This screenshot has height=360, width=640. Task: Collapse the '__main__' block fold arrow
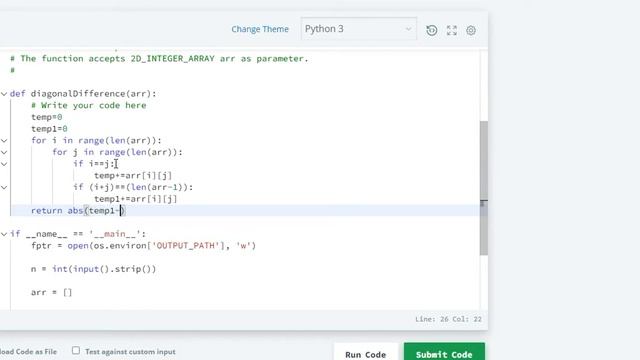[4, 234]
